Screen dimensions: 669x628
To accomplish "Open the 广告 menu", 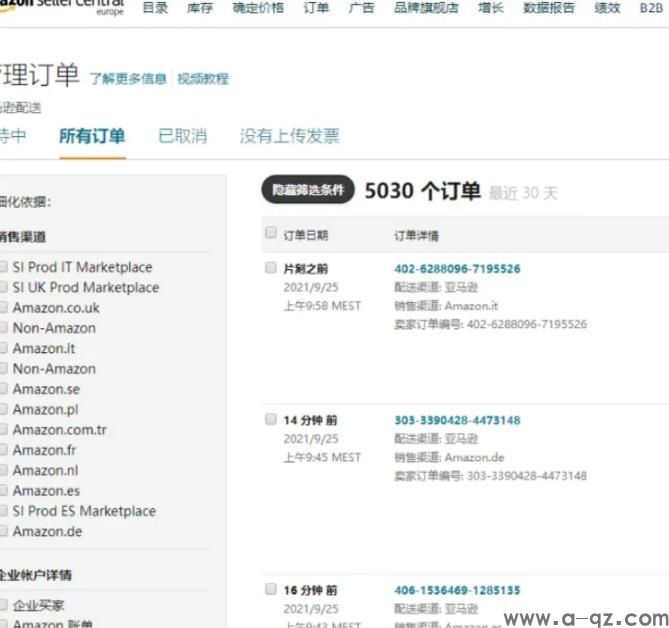I will click(361, 8).
